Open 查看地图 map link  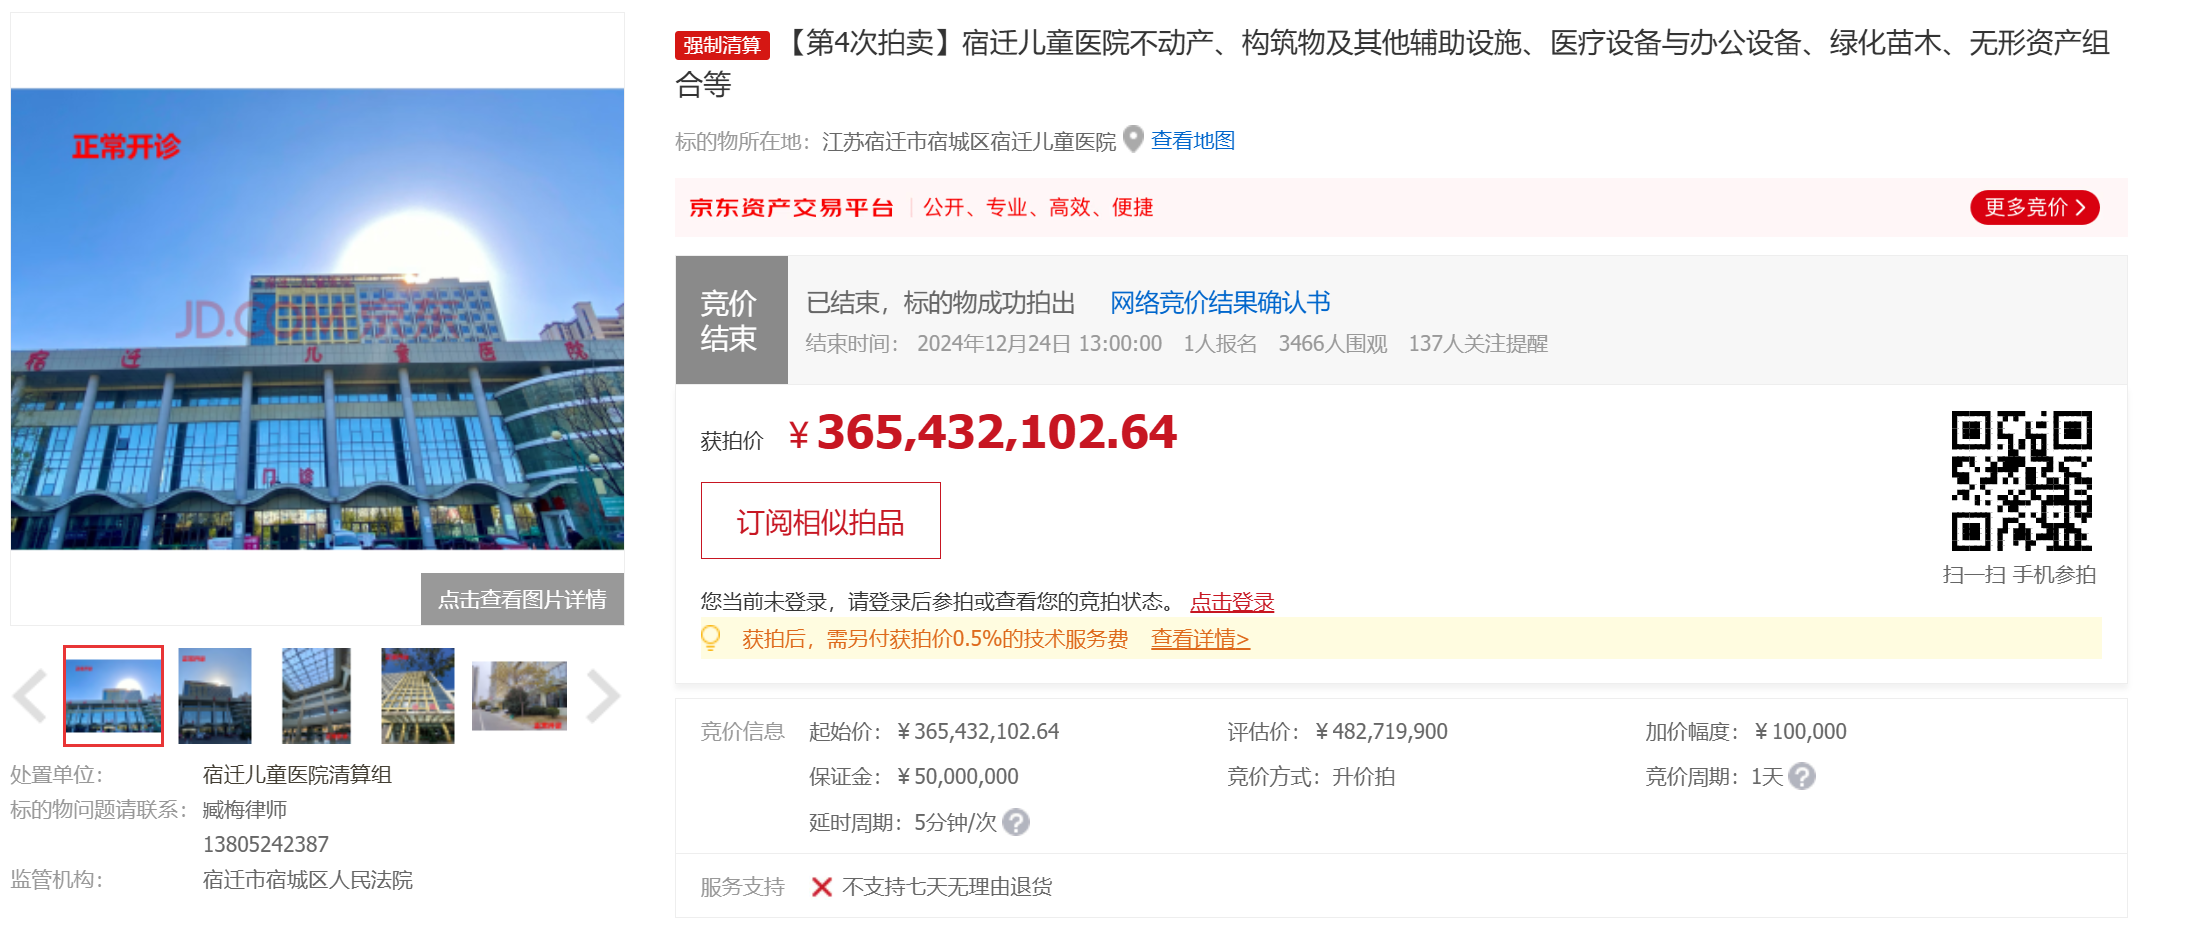pyautogui.click(x=1193, y=140)
